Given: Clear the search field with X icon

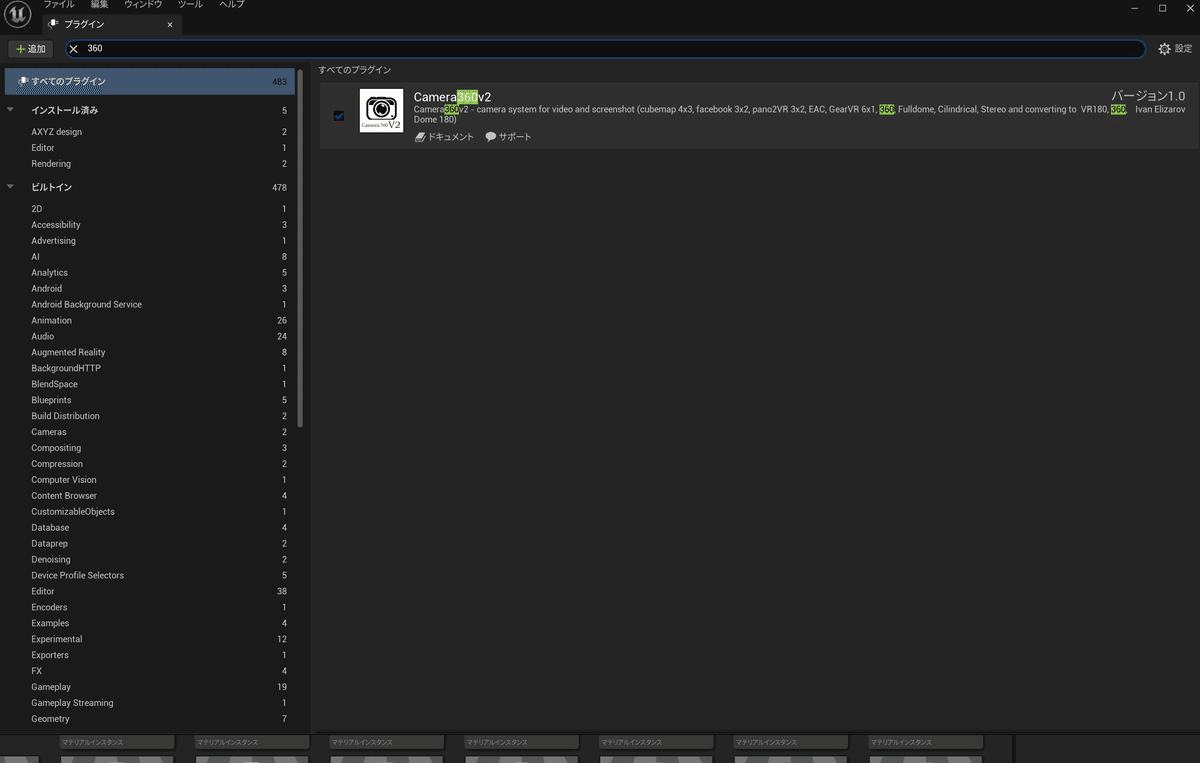Looking at the screenshot, I should coord(73,49).
